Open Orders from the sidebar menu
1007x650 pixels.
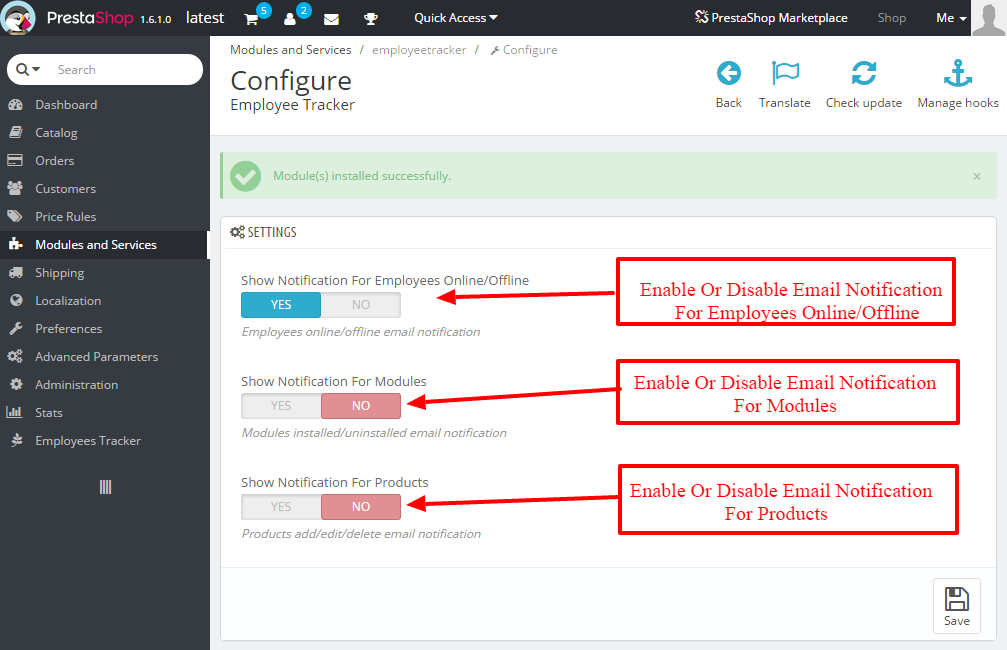(55, 161)
